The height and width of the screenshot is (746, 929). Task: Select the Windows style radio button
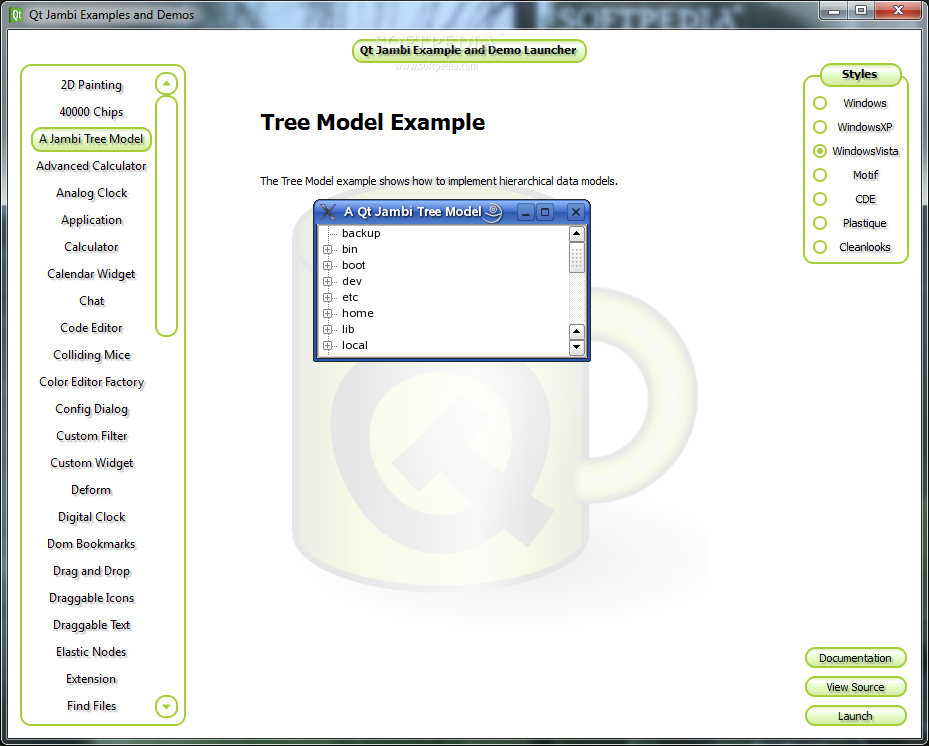click(x=820, y=103)
